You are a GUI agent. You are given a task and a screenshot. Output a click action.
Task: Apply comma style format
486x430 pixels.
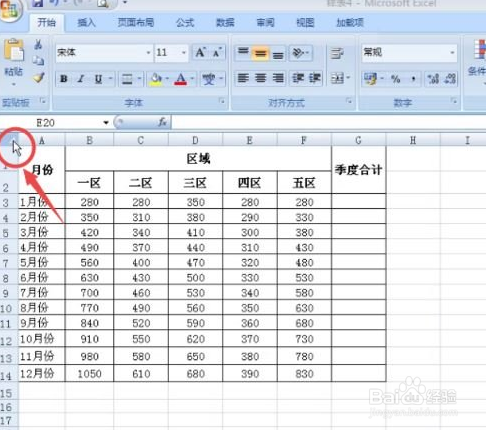[x=413, y=79]
